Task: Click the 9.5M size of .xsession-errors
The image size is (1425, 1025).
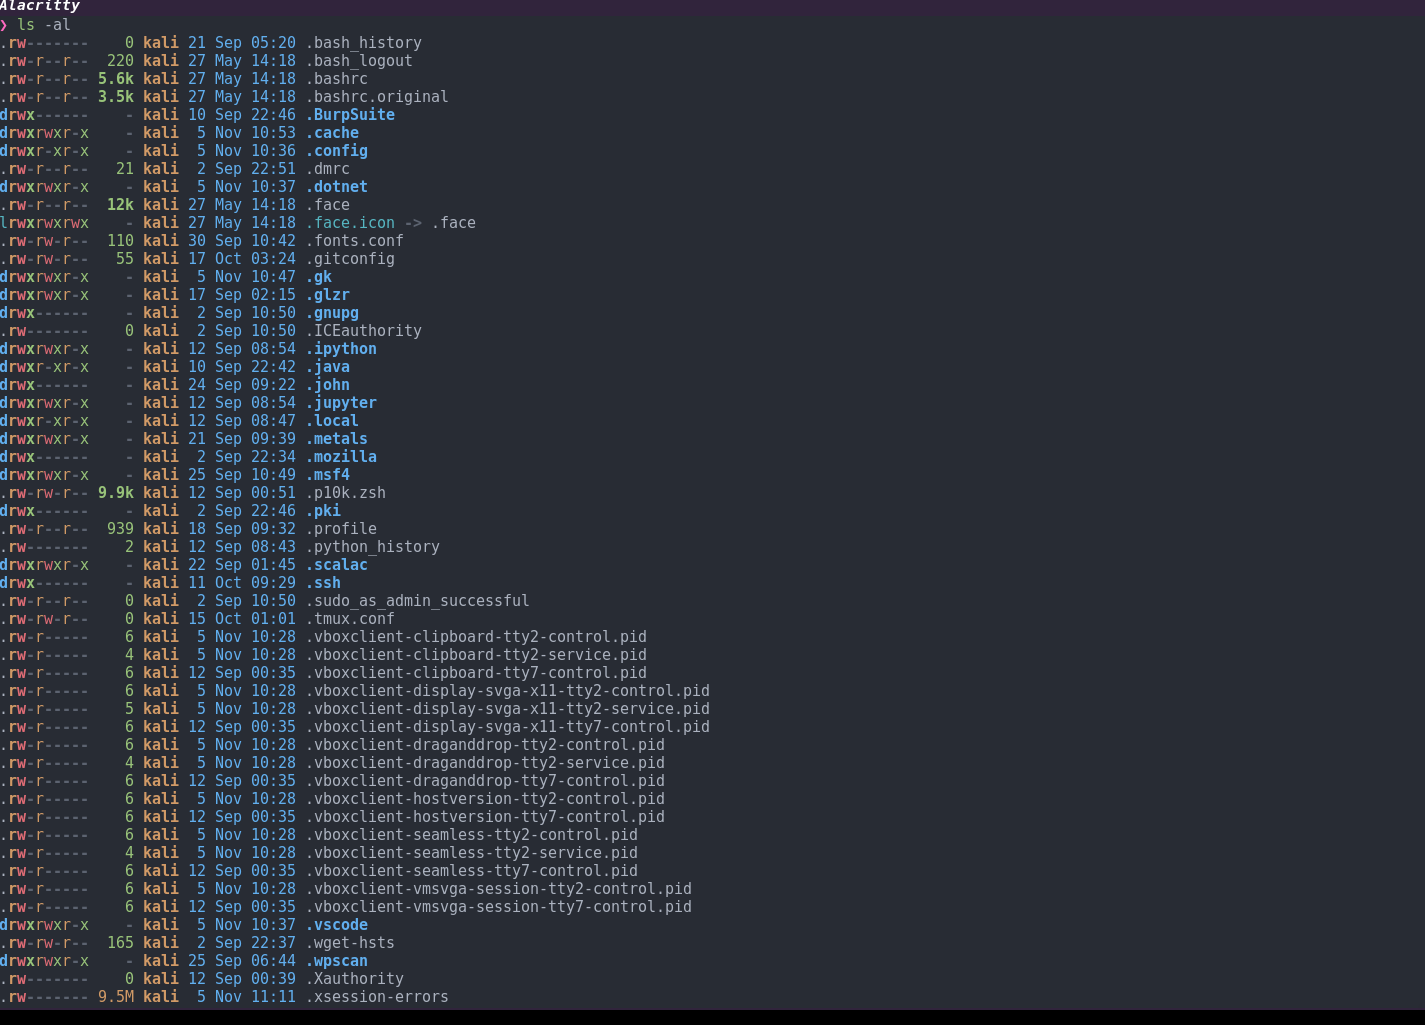Action: tap(116, 997)
